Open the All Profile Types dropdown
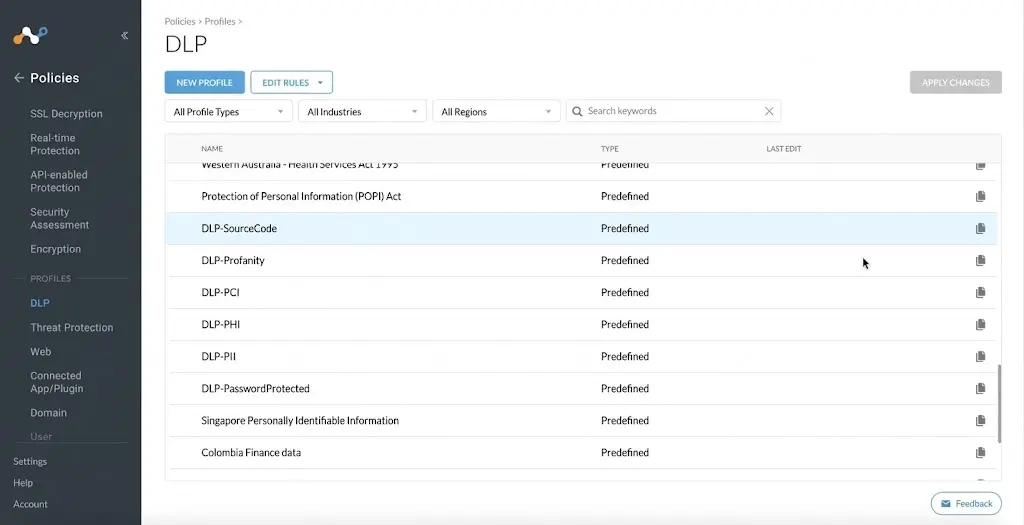This screenshot has width=1024, height=525. 229,112
